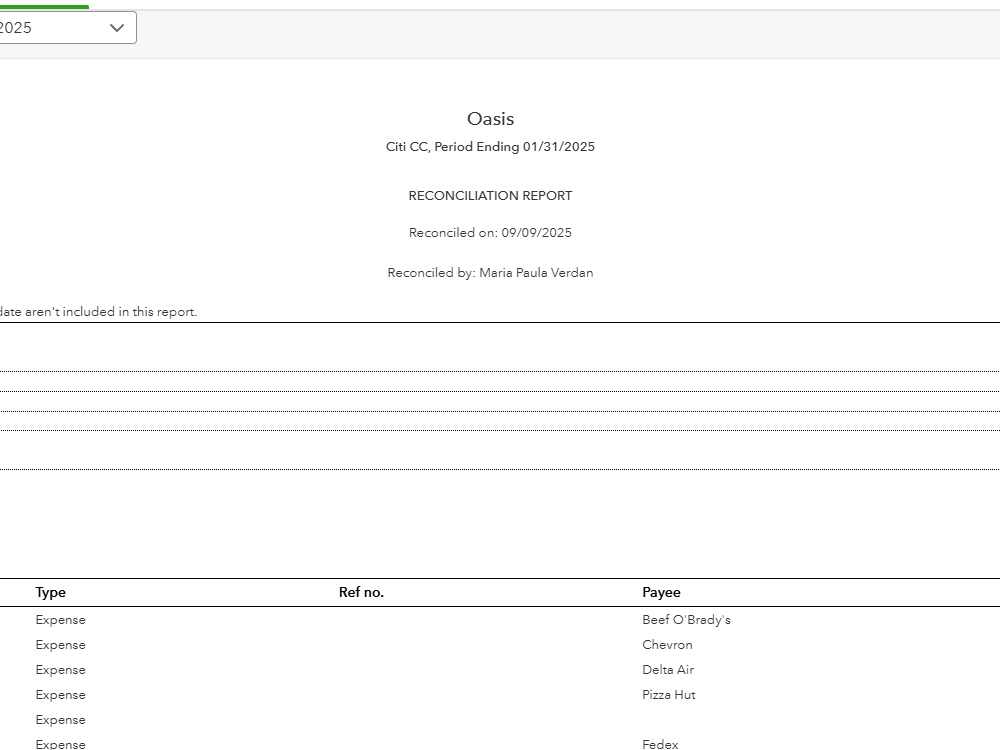Click Expense type in Delta Air row
This screenshot has height=750, width=1000.
(61, 670)
